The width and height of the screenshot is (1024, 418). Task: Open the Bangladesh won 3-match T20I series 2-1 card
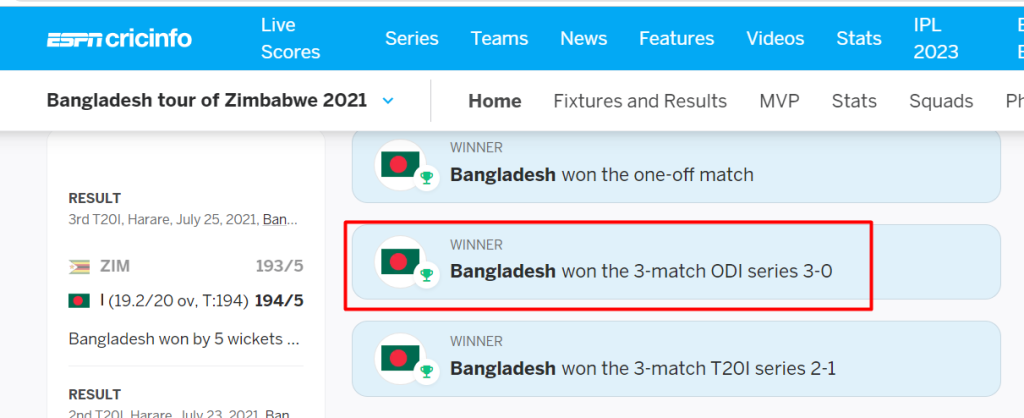(x=676, y=359)
